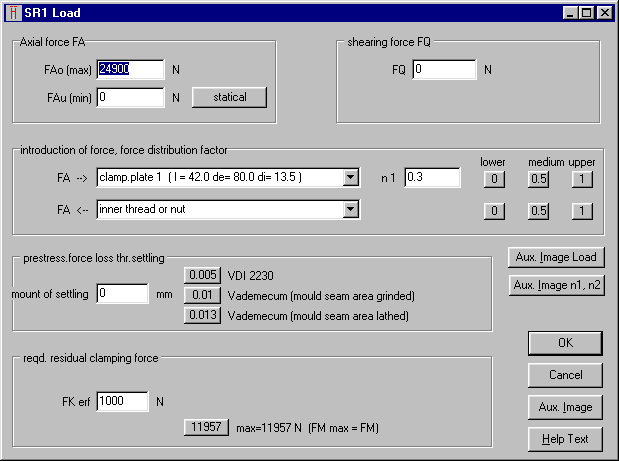The image size is (619, 461).
Task: Select 0.013 Vademecum lathed settling value
Action: click(202, 315)
